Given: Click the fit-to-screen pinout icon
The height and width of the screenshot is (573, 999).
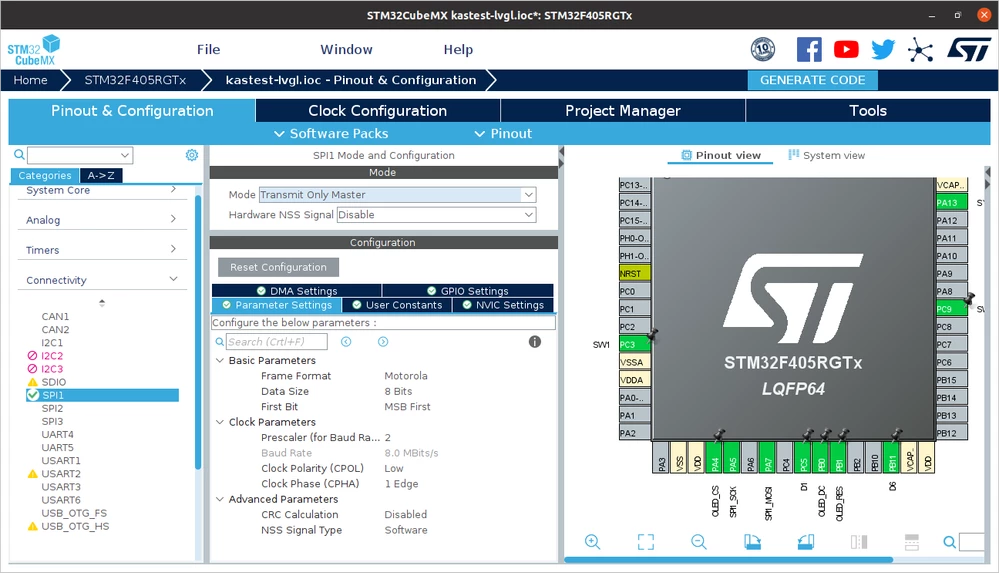Looking at the screenshot, I should (646, 542).
